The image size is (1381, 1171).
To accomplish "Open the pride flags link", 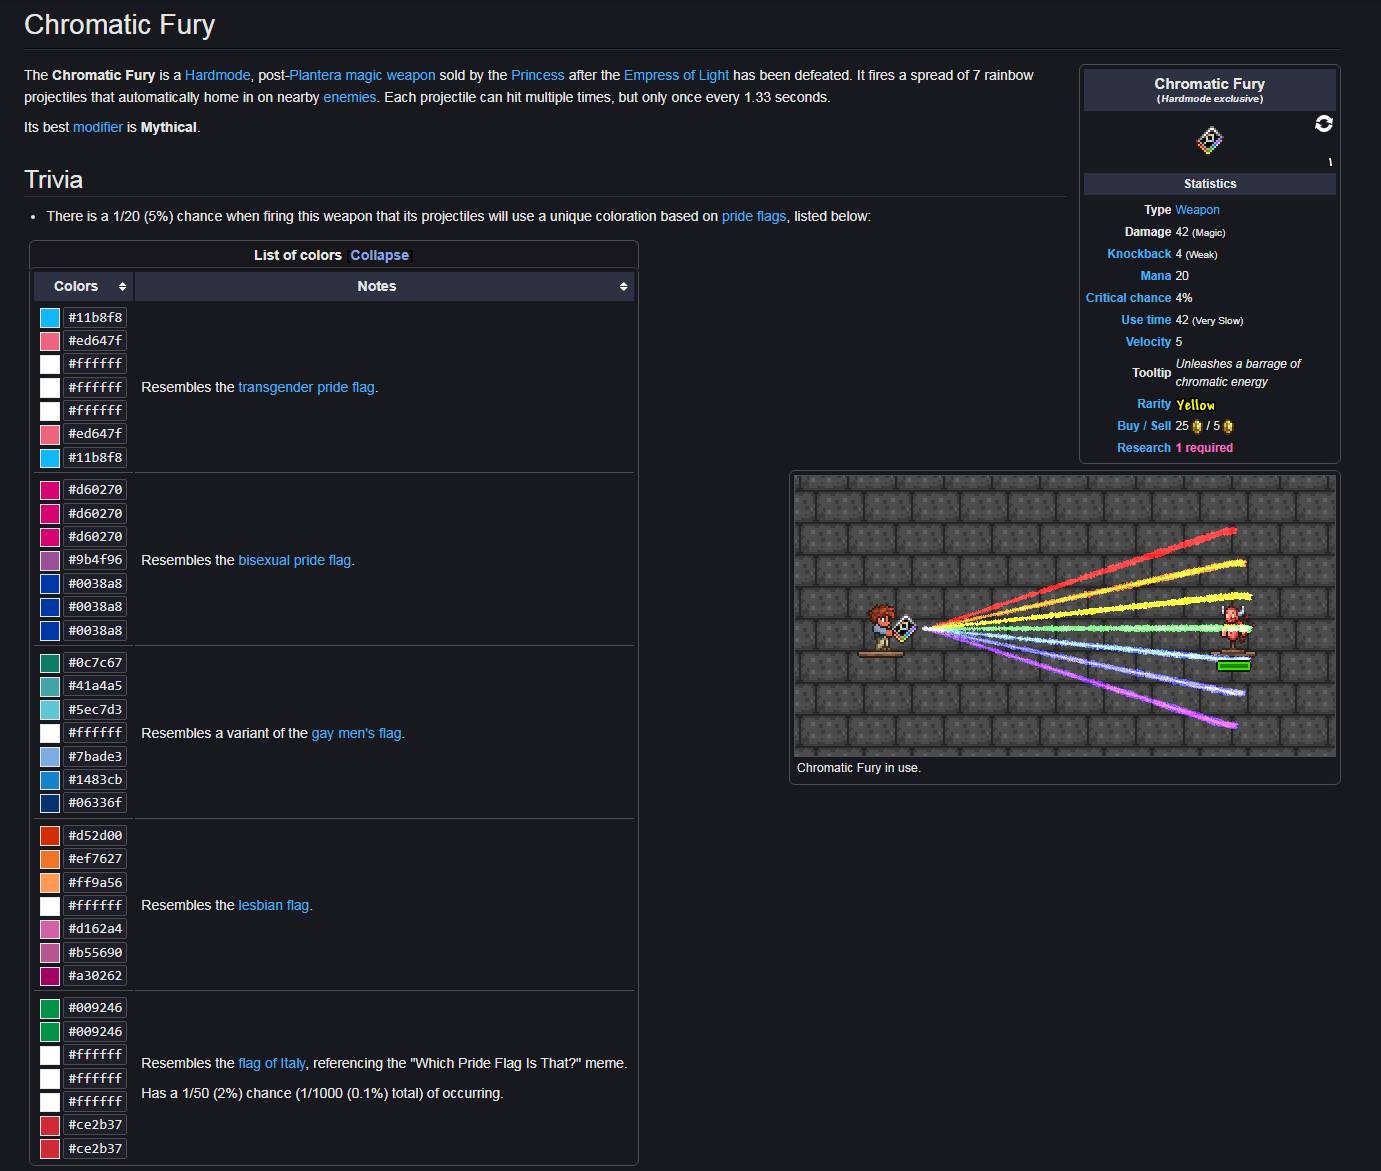I will pyautogui.click(x=754, y=216).
